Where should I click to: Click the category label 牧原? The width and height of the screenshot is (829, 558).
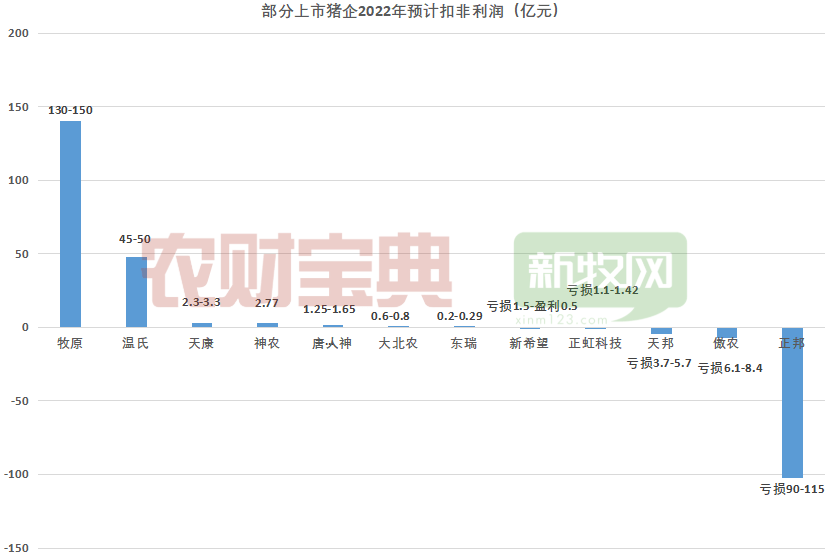point(70,343)
